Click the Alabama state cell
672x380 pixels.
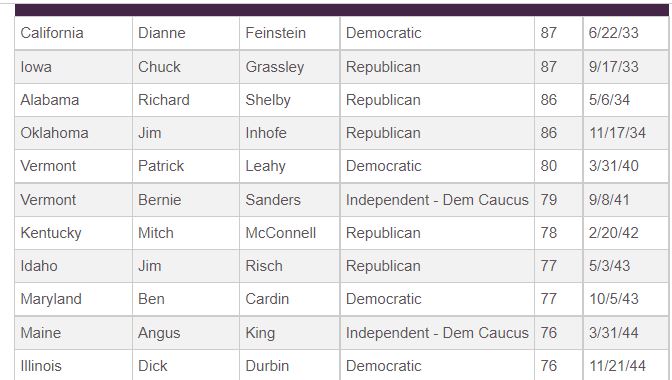(x=73, y=100)
